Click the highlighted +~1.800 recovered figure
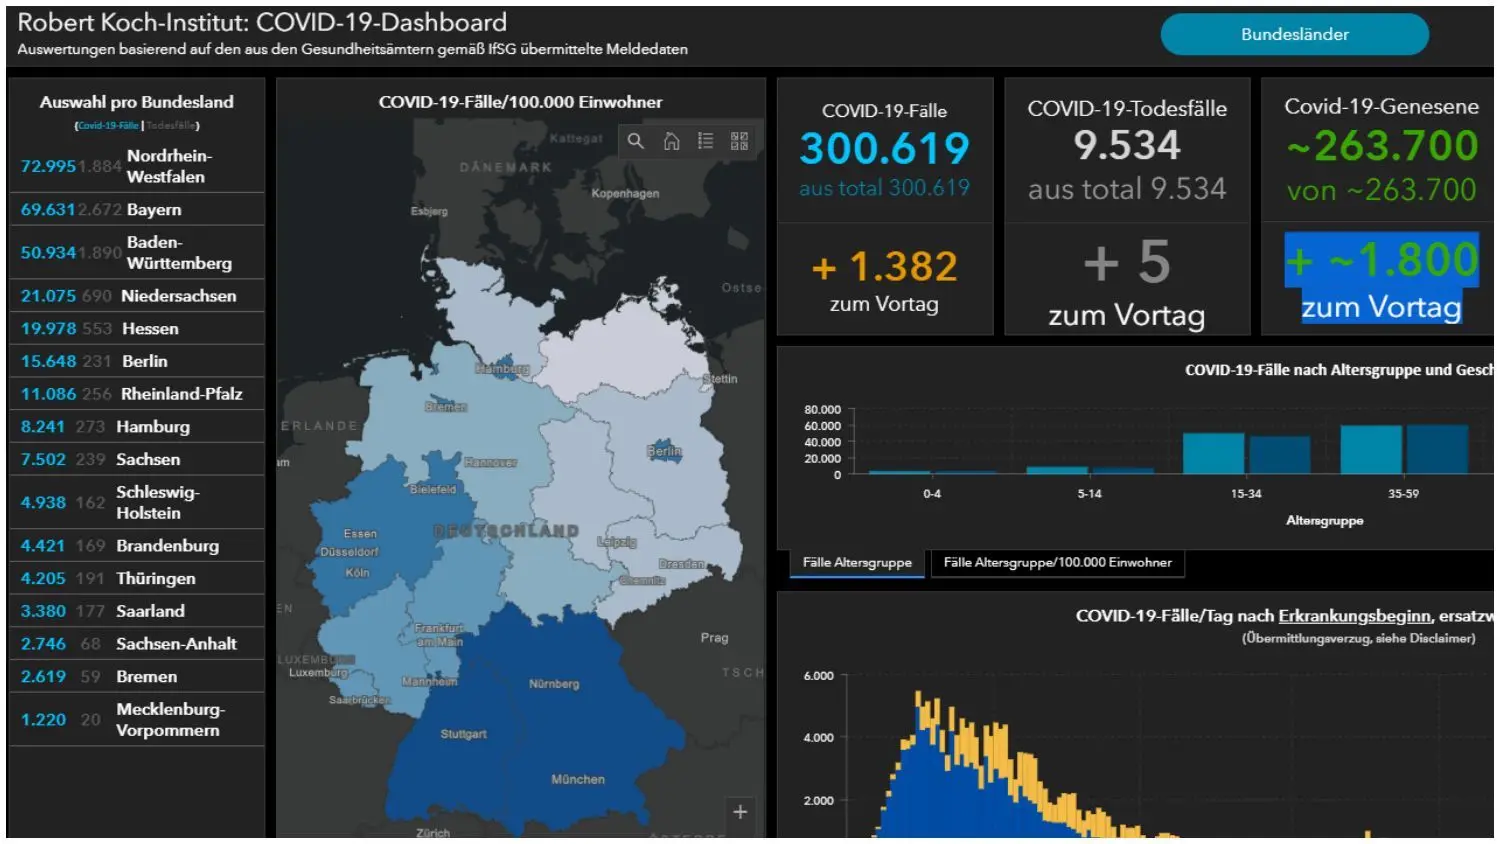 [1381, 261]
